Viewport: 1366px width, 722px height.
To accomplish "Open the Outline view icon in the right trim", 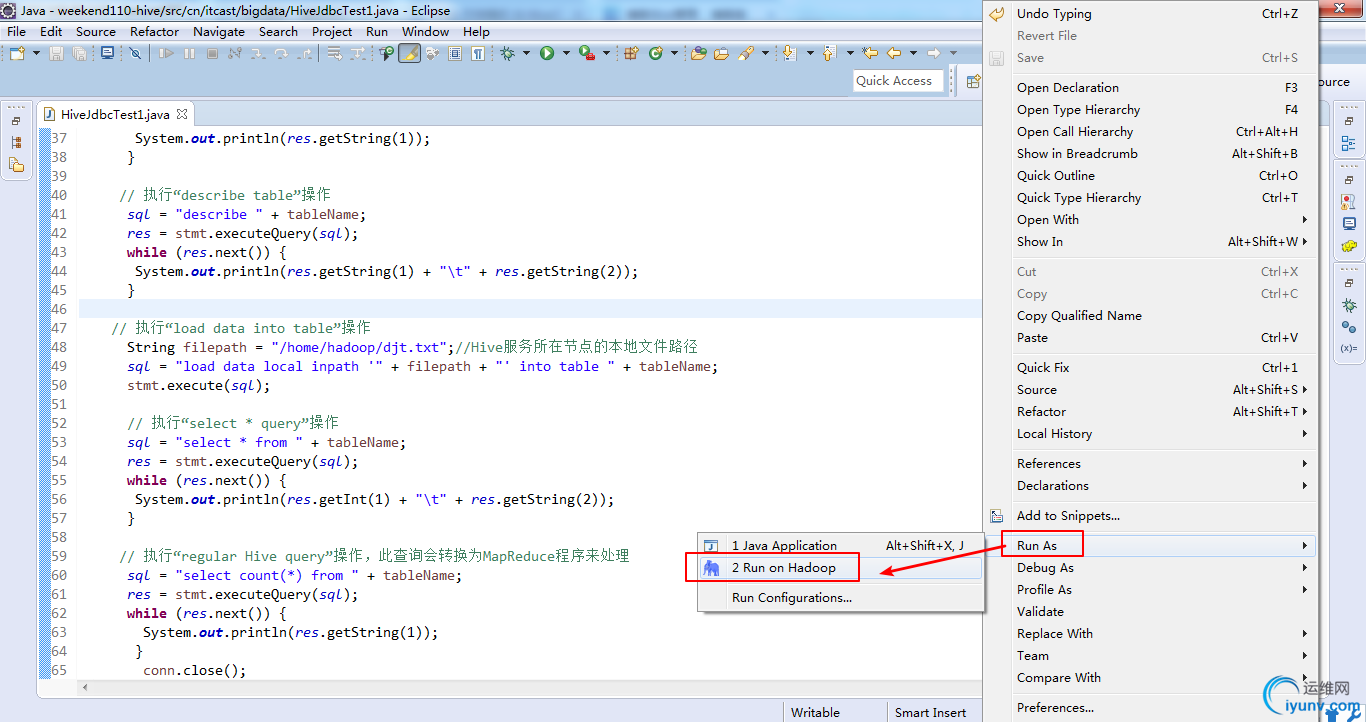I will click(x=1348, y=143).
